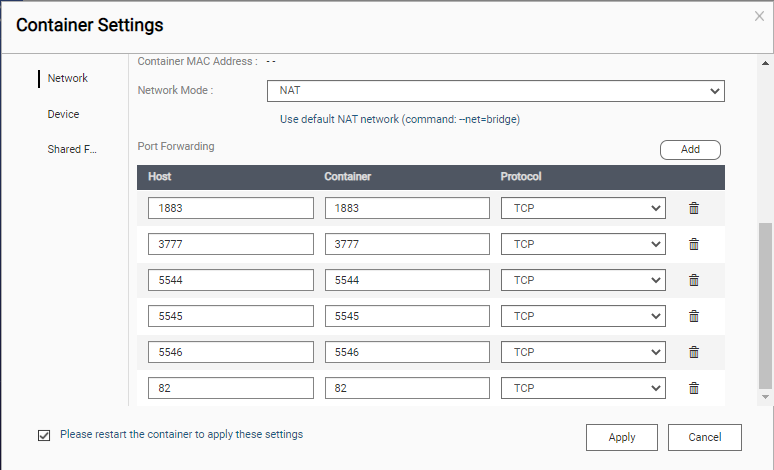Add a new port forwarding rule

(x=690, y=149)
